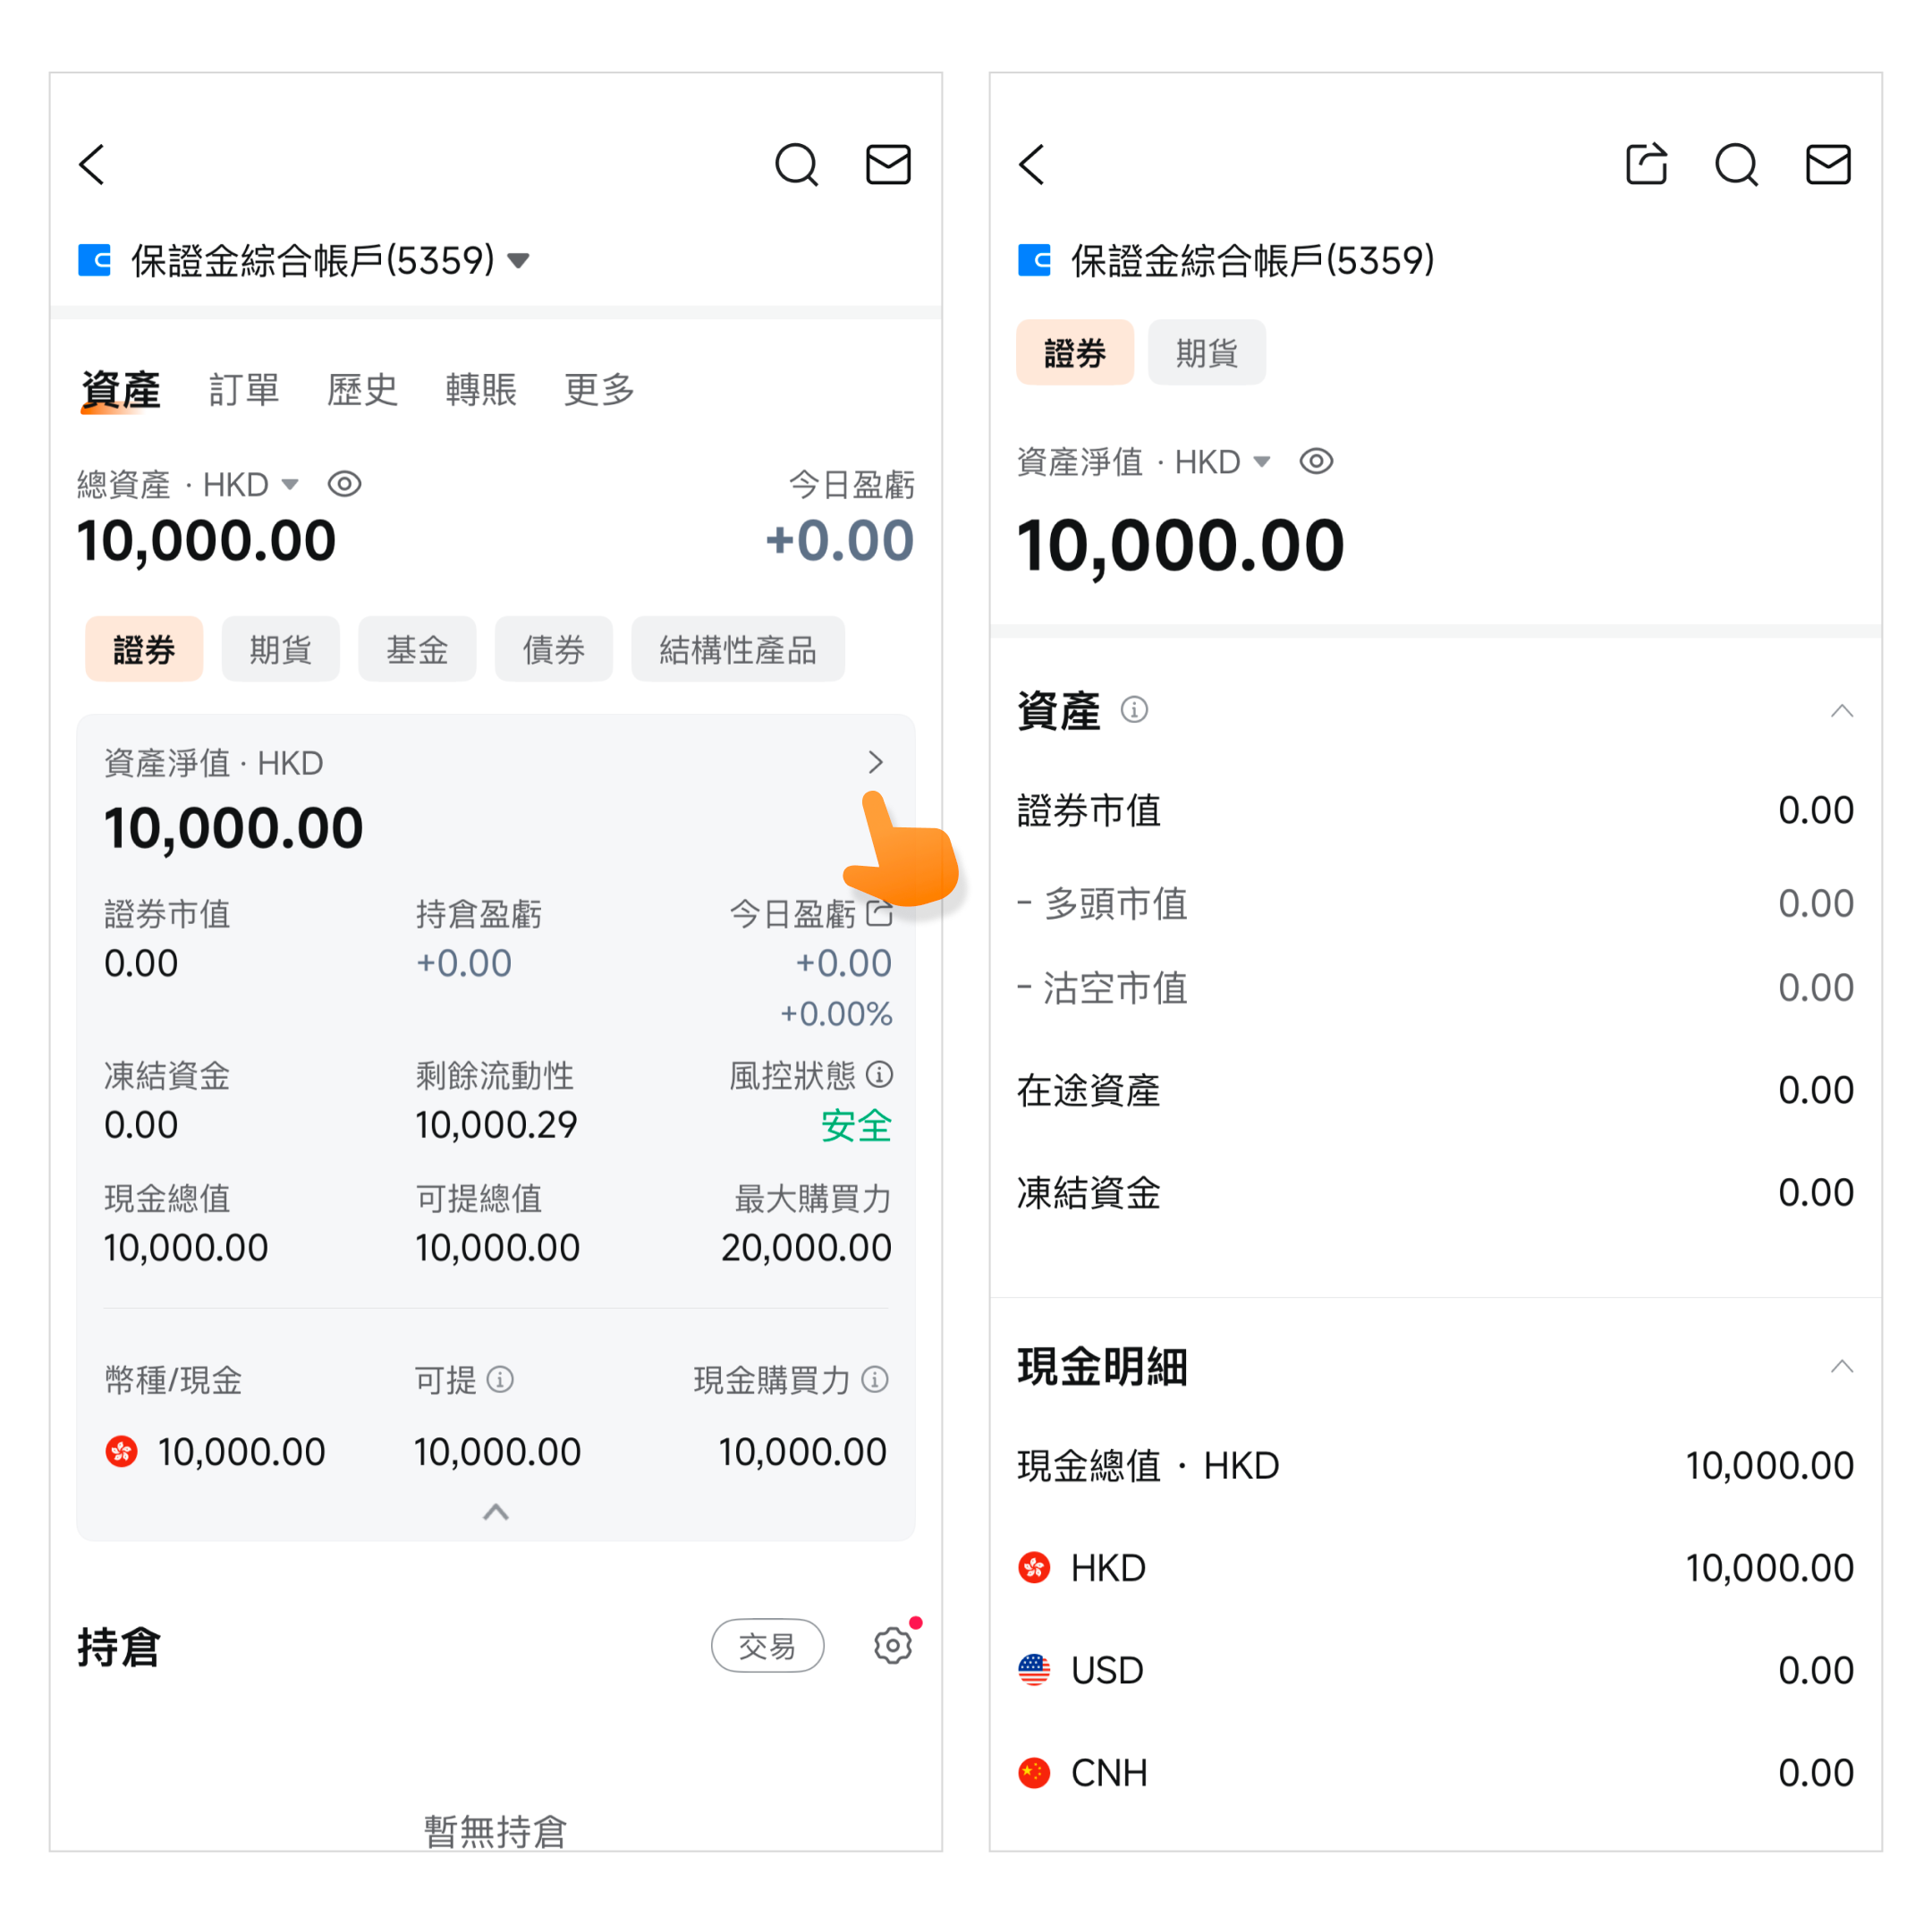
Task: Collapse currency details with bottom up chevron
Action: click(496, 1511)
